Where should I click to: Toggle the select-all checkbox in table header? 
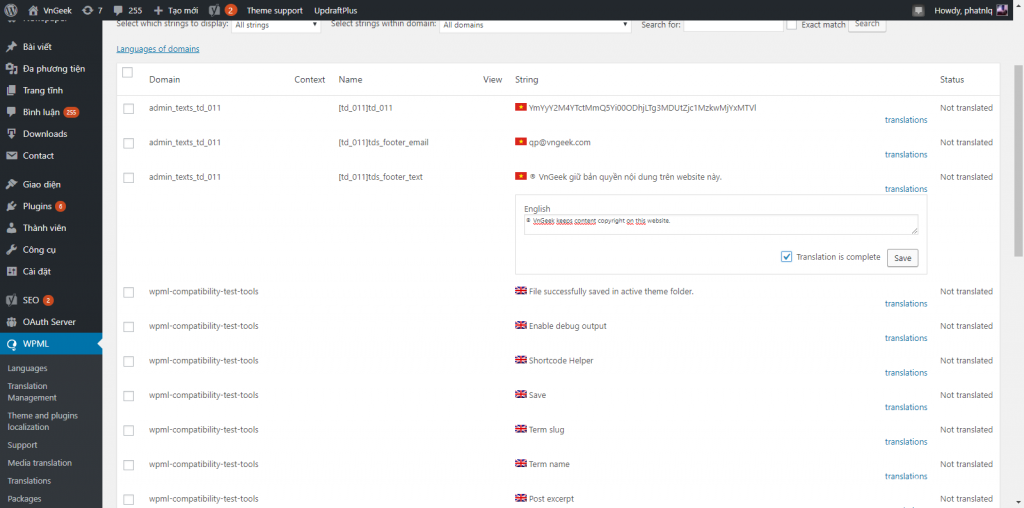[x=128, y=72]
